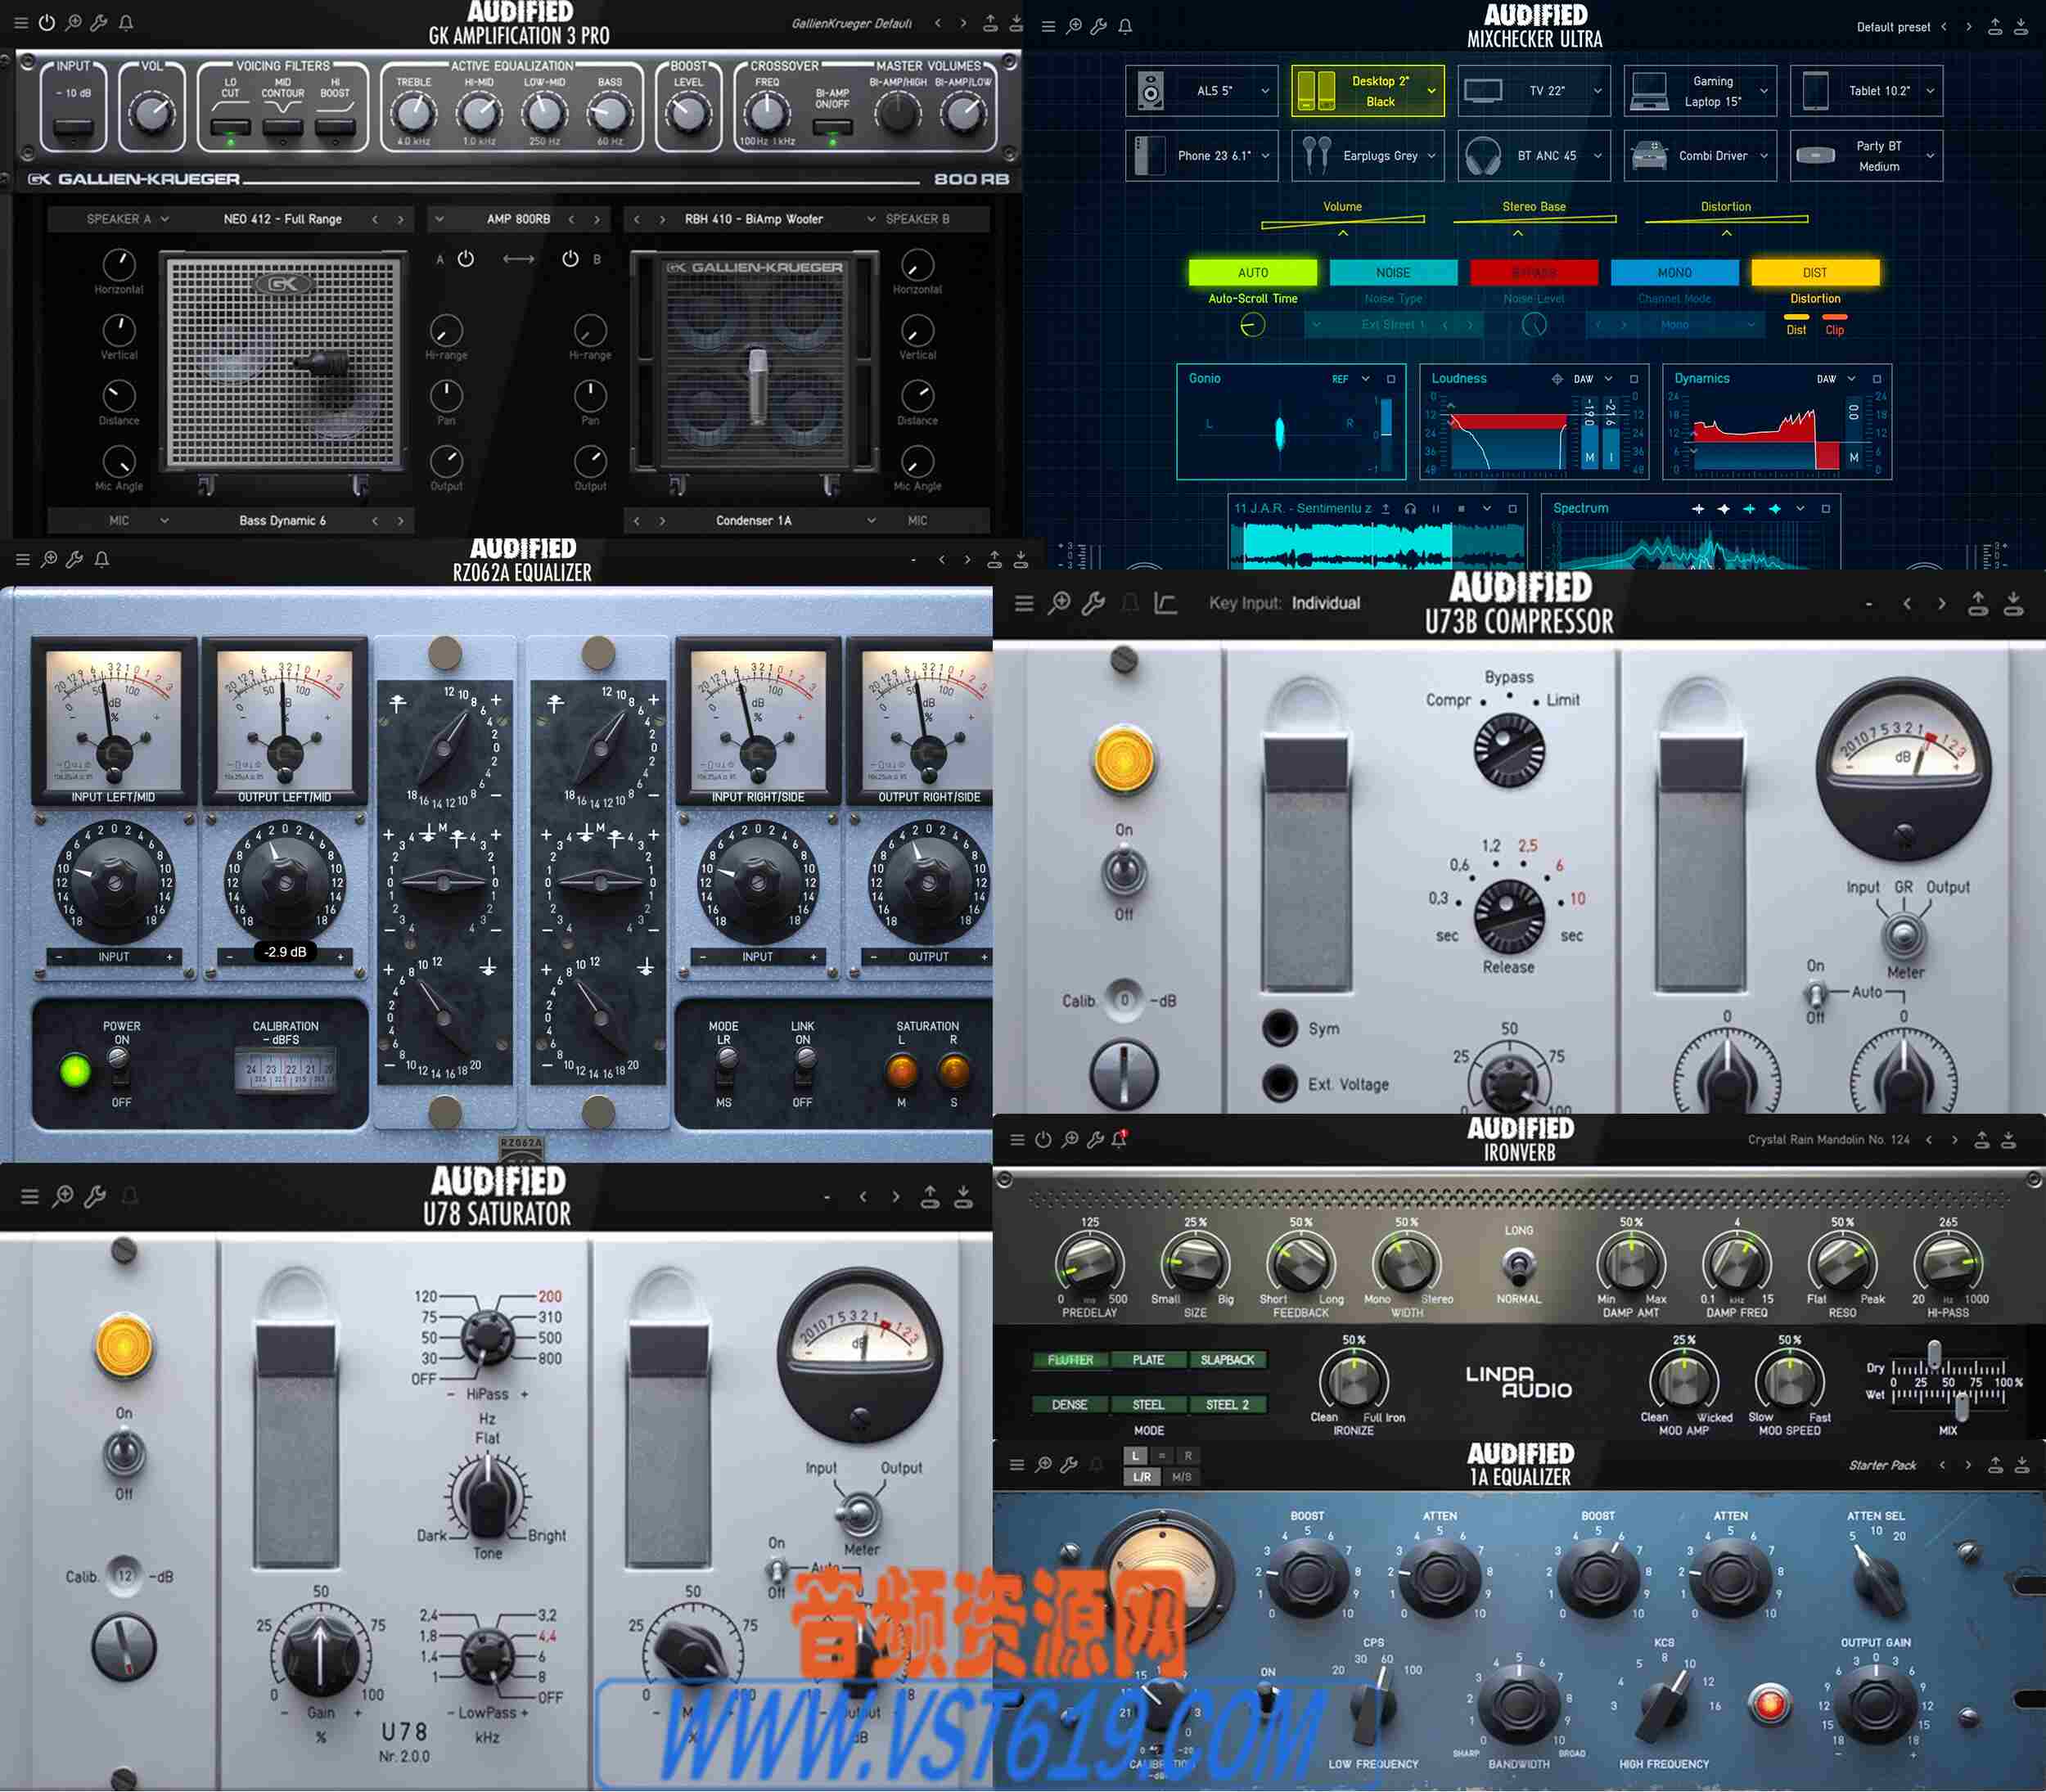Open IronVerb bell with red badge
Viewport: 2046px width, 1792px height.
pos(1120,1139)
